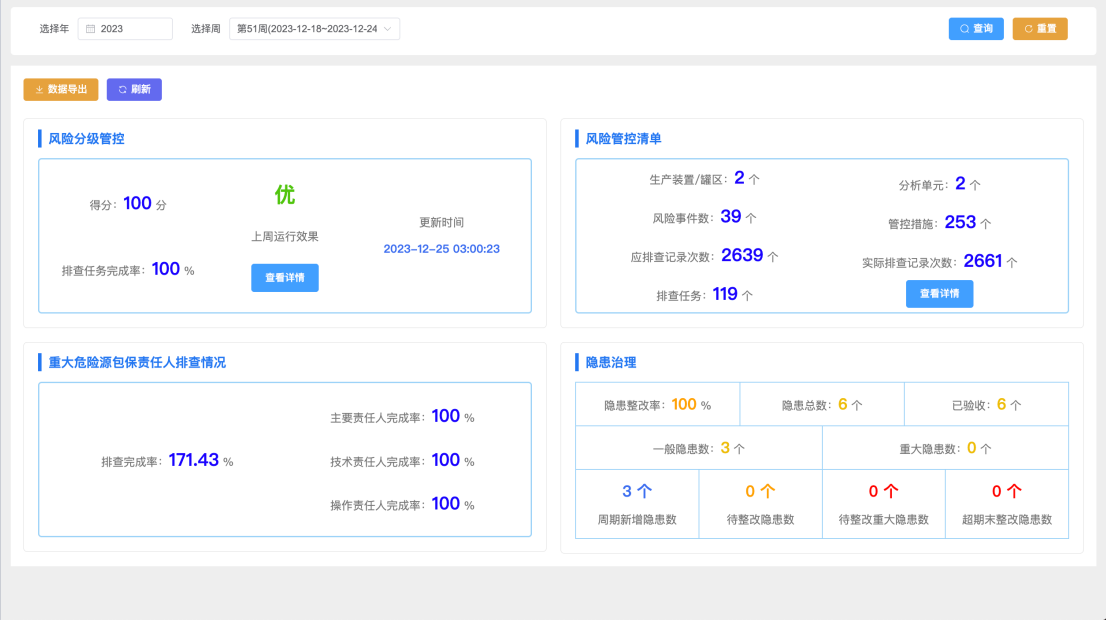Click the 隐患治理 panel title icon
The height and width of the screenshot is (620, 1106).
click(x=578, y=361)
